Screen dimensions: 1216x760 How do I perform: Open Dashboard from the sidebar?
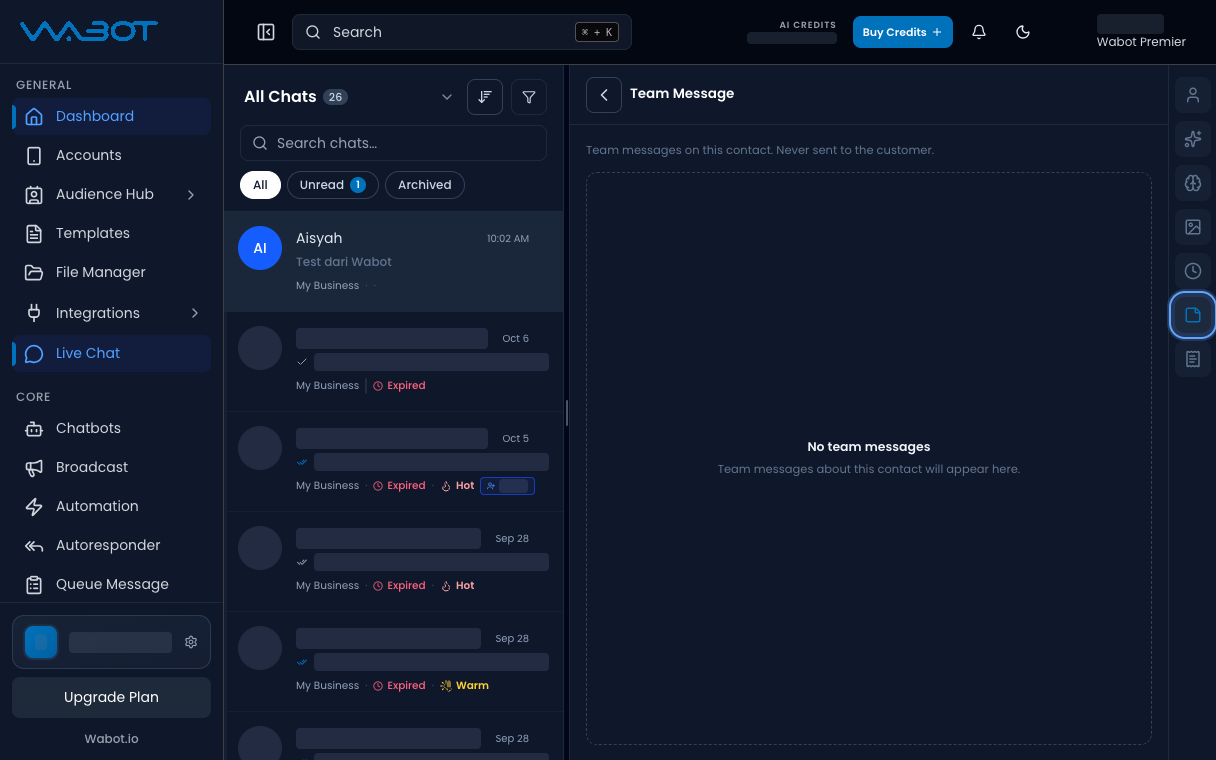pos(111,116)
